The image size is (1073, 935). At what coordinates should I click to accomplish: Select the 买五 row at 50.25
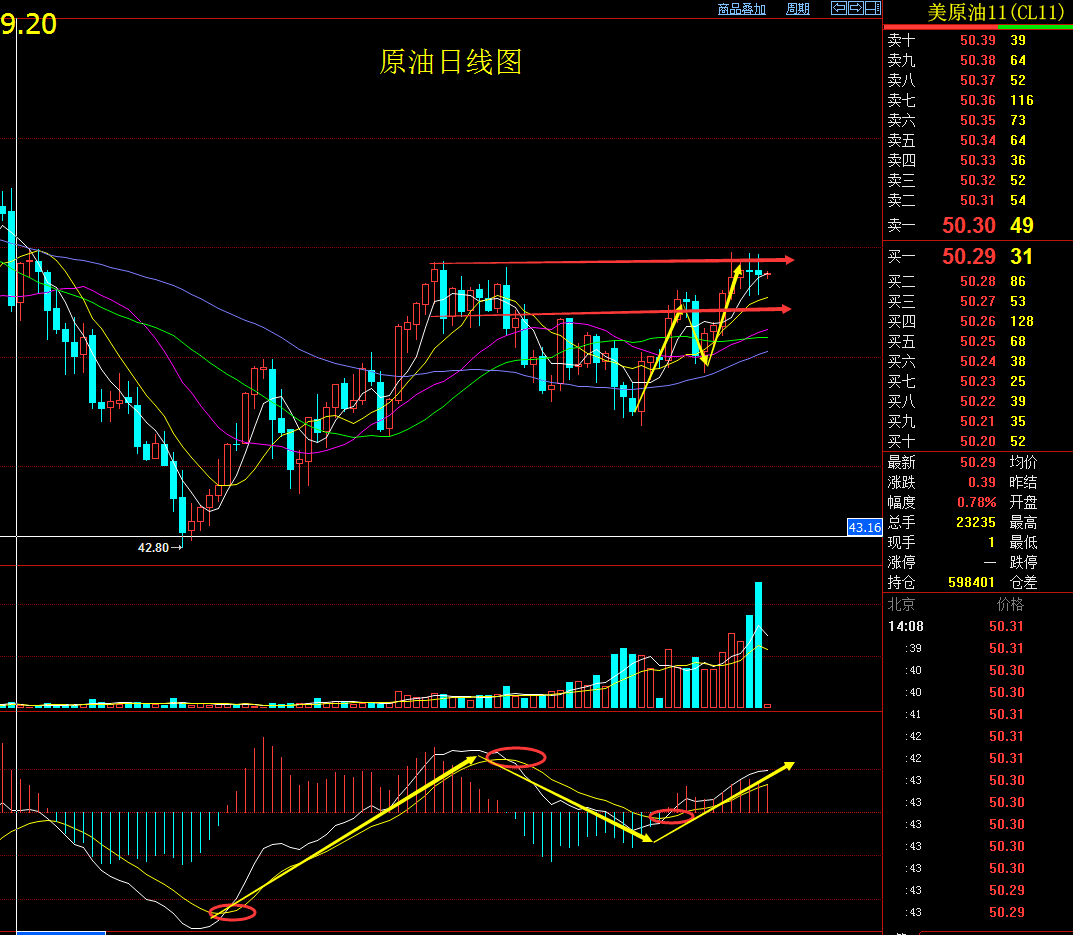coord(978,342)
